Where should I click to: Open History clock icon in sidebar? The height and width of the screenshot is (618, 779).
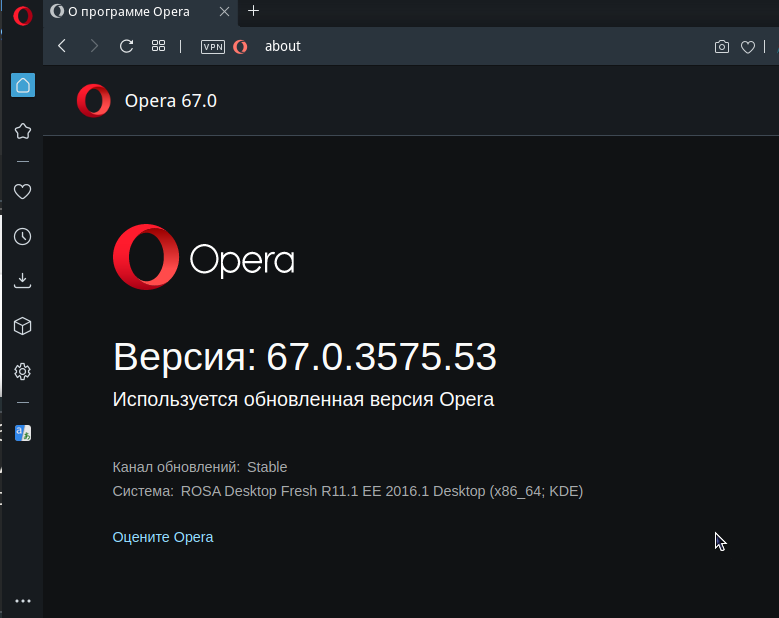pyautogui.click(x=23, y=237)
